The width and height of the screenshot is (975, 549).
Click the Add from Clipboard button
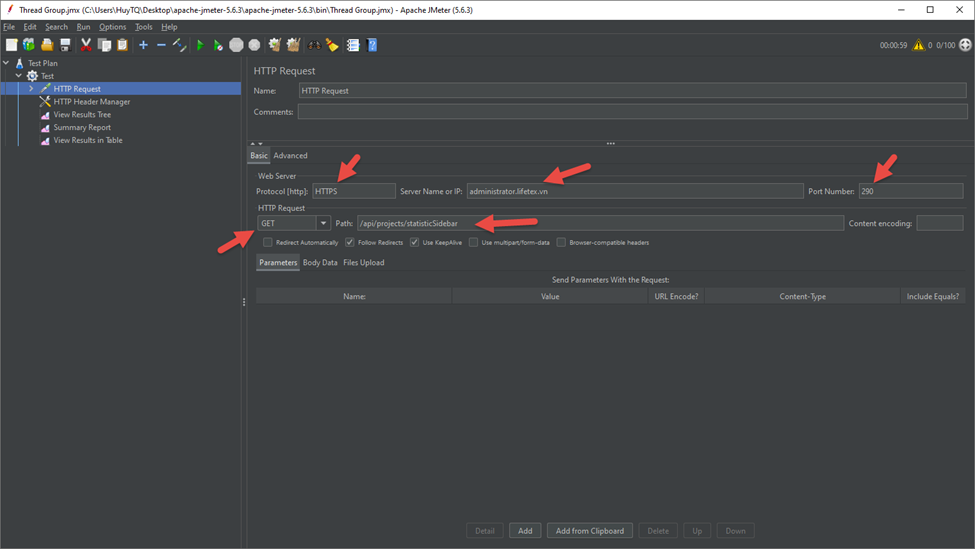(x=589, y=531)
